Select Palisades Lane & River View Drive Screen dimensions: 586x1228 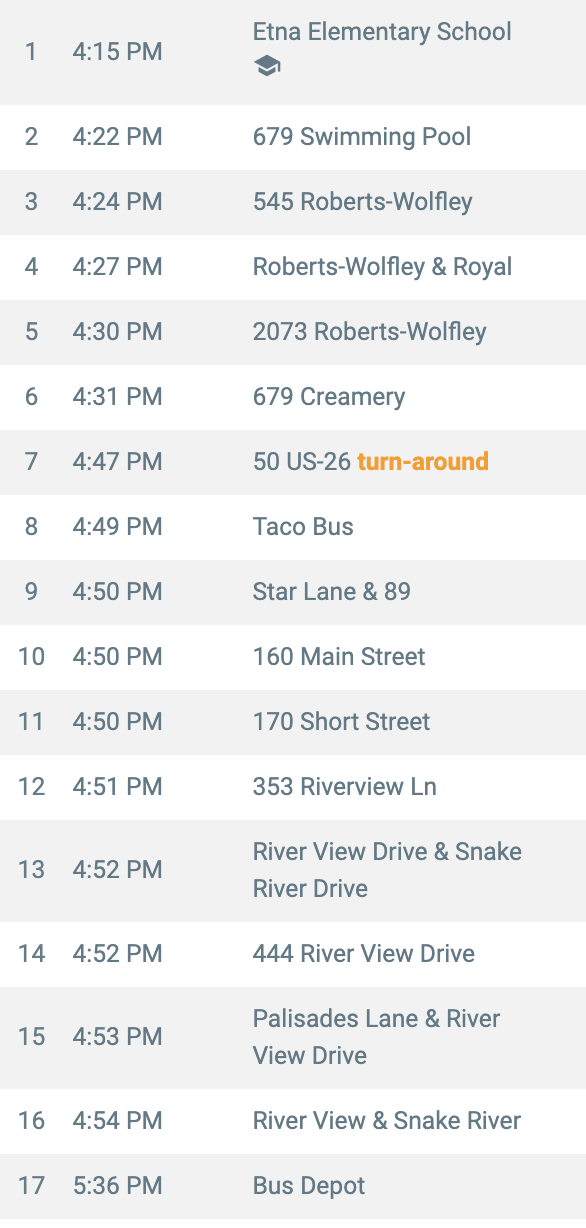pyautogui.click(x=293, y=1037)
